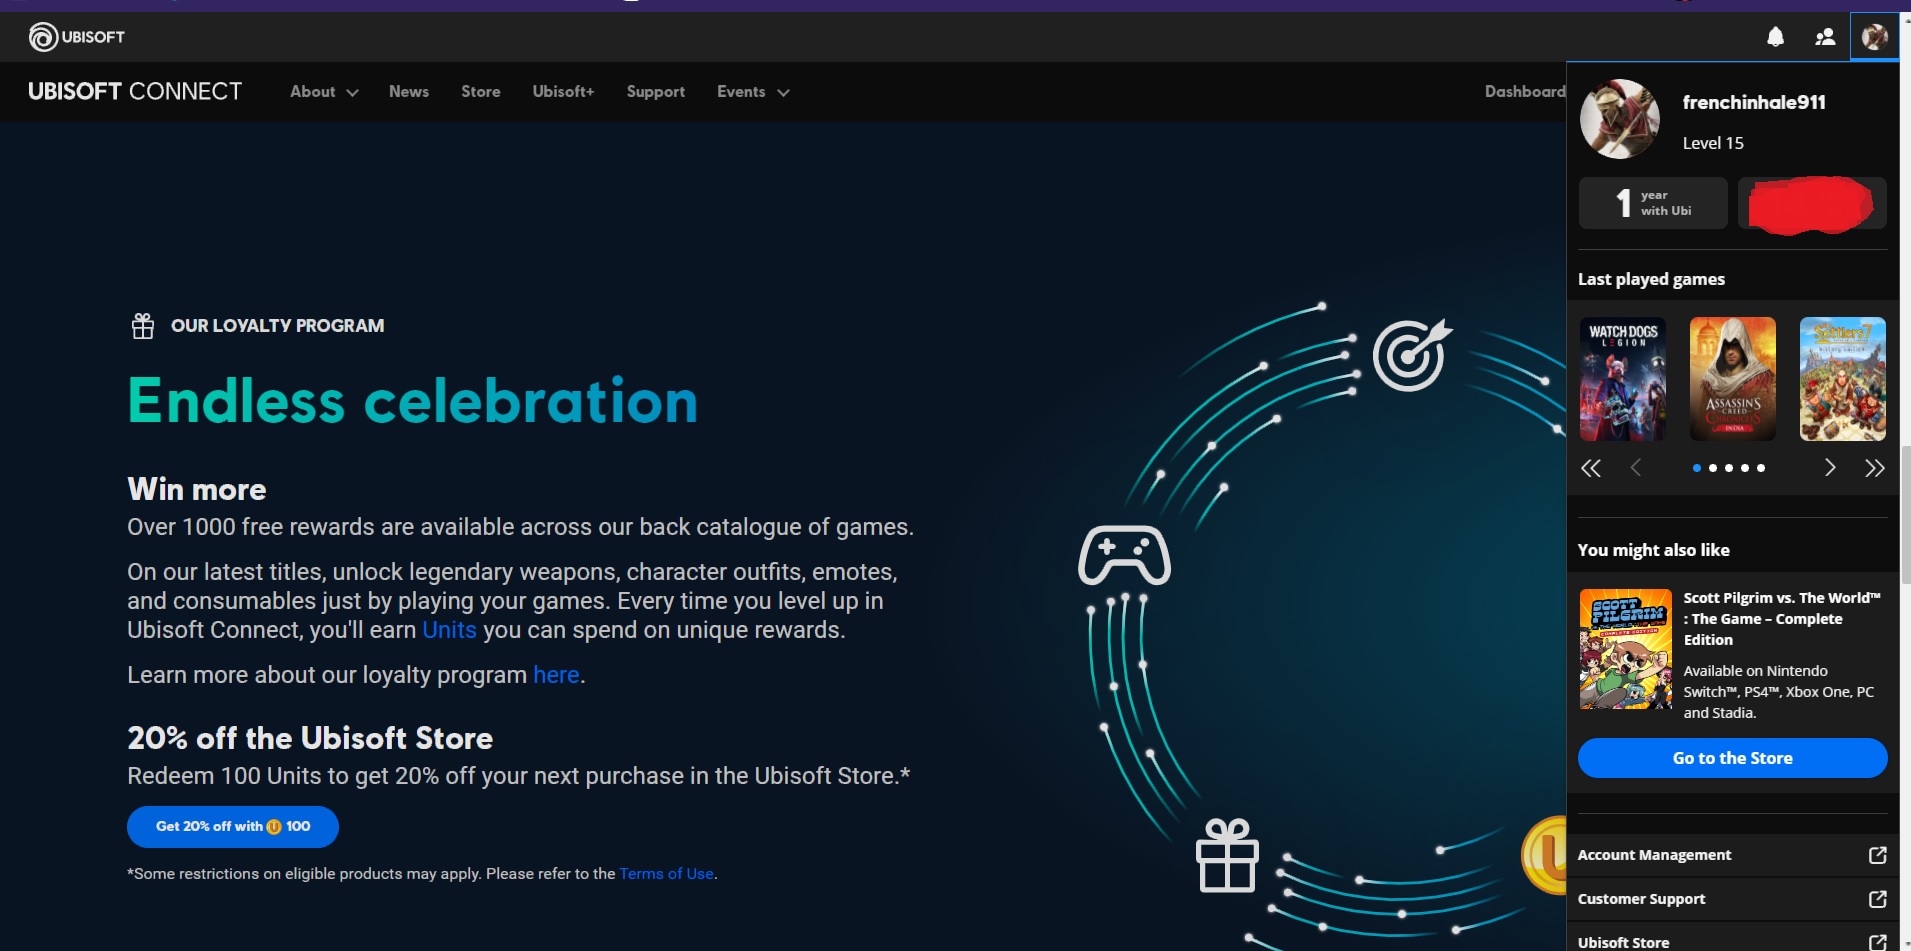Select fifth carousel page dot
1911x951 pixels.
(x=1761, y=468)
